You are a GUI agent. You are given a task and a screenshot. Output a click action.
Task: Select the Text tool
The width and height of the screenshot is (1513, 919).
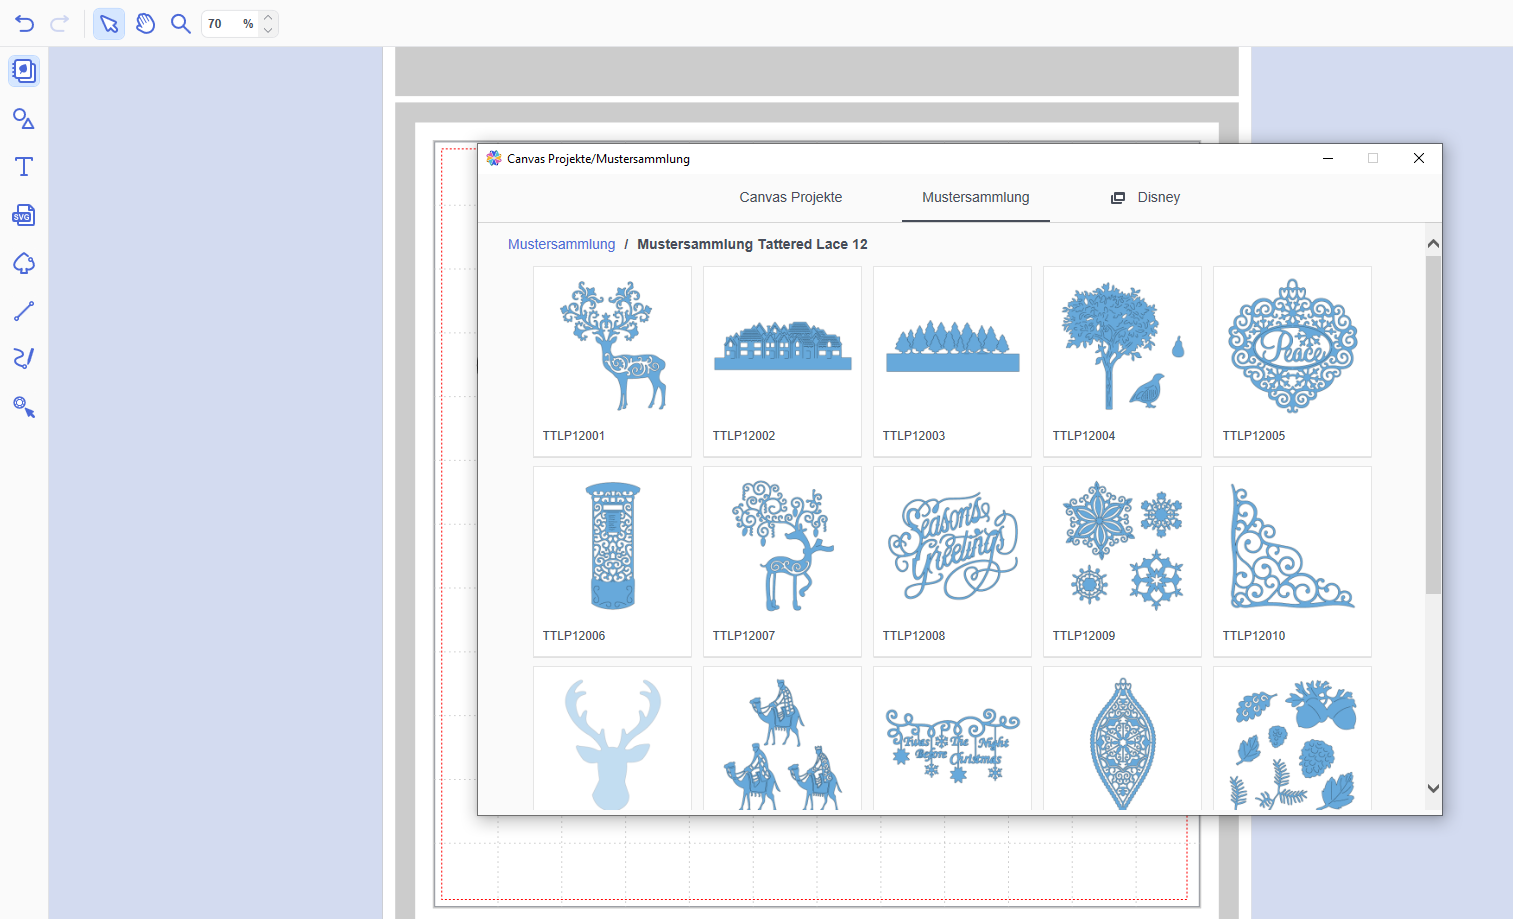tap(24, 167)
